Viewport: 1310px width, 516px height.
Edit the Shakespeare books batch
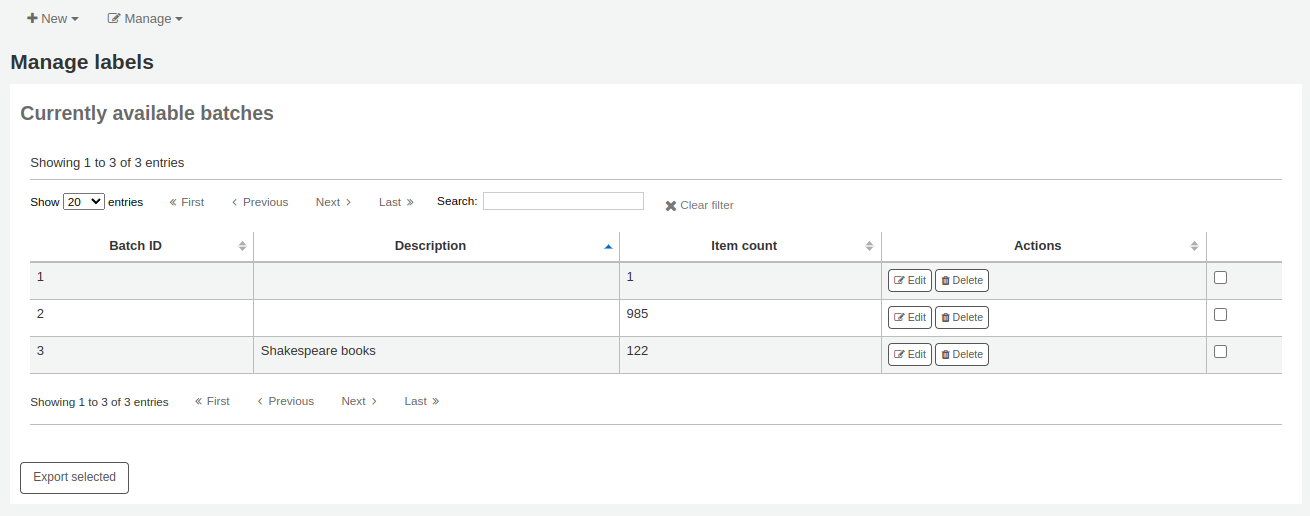tap(909, 355)
